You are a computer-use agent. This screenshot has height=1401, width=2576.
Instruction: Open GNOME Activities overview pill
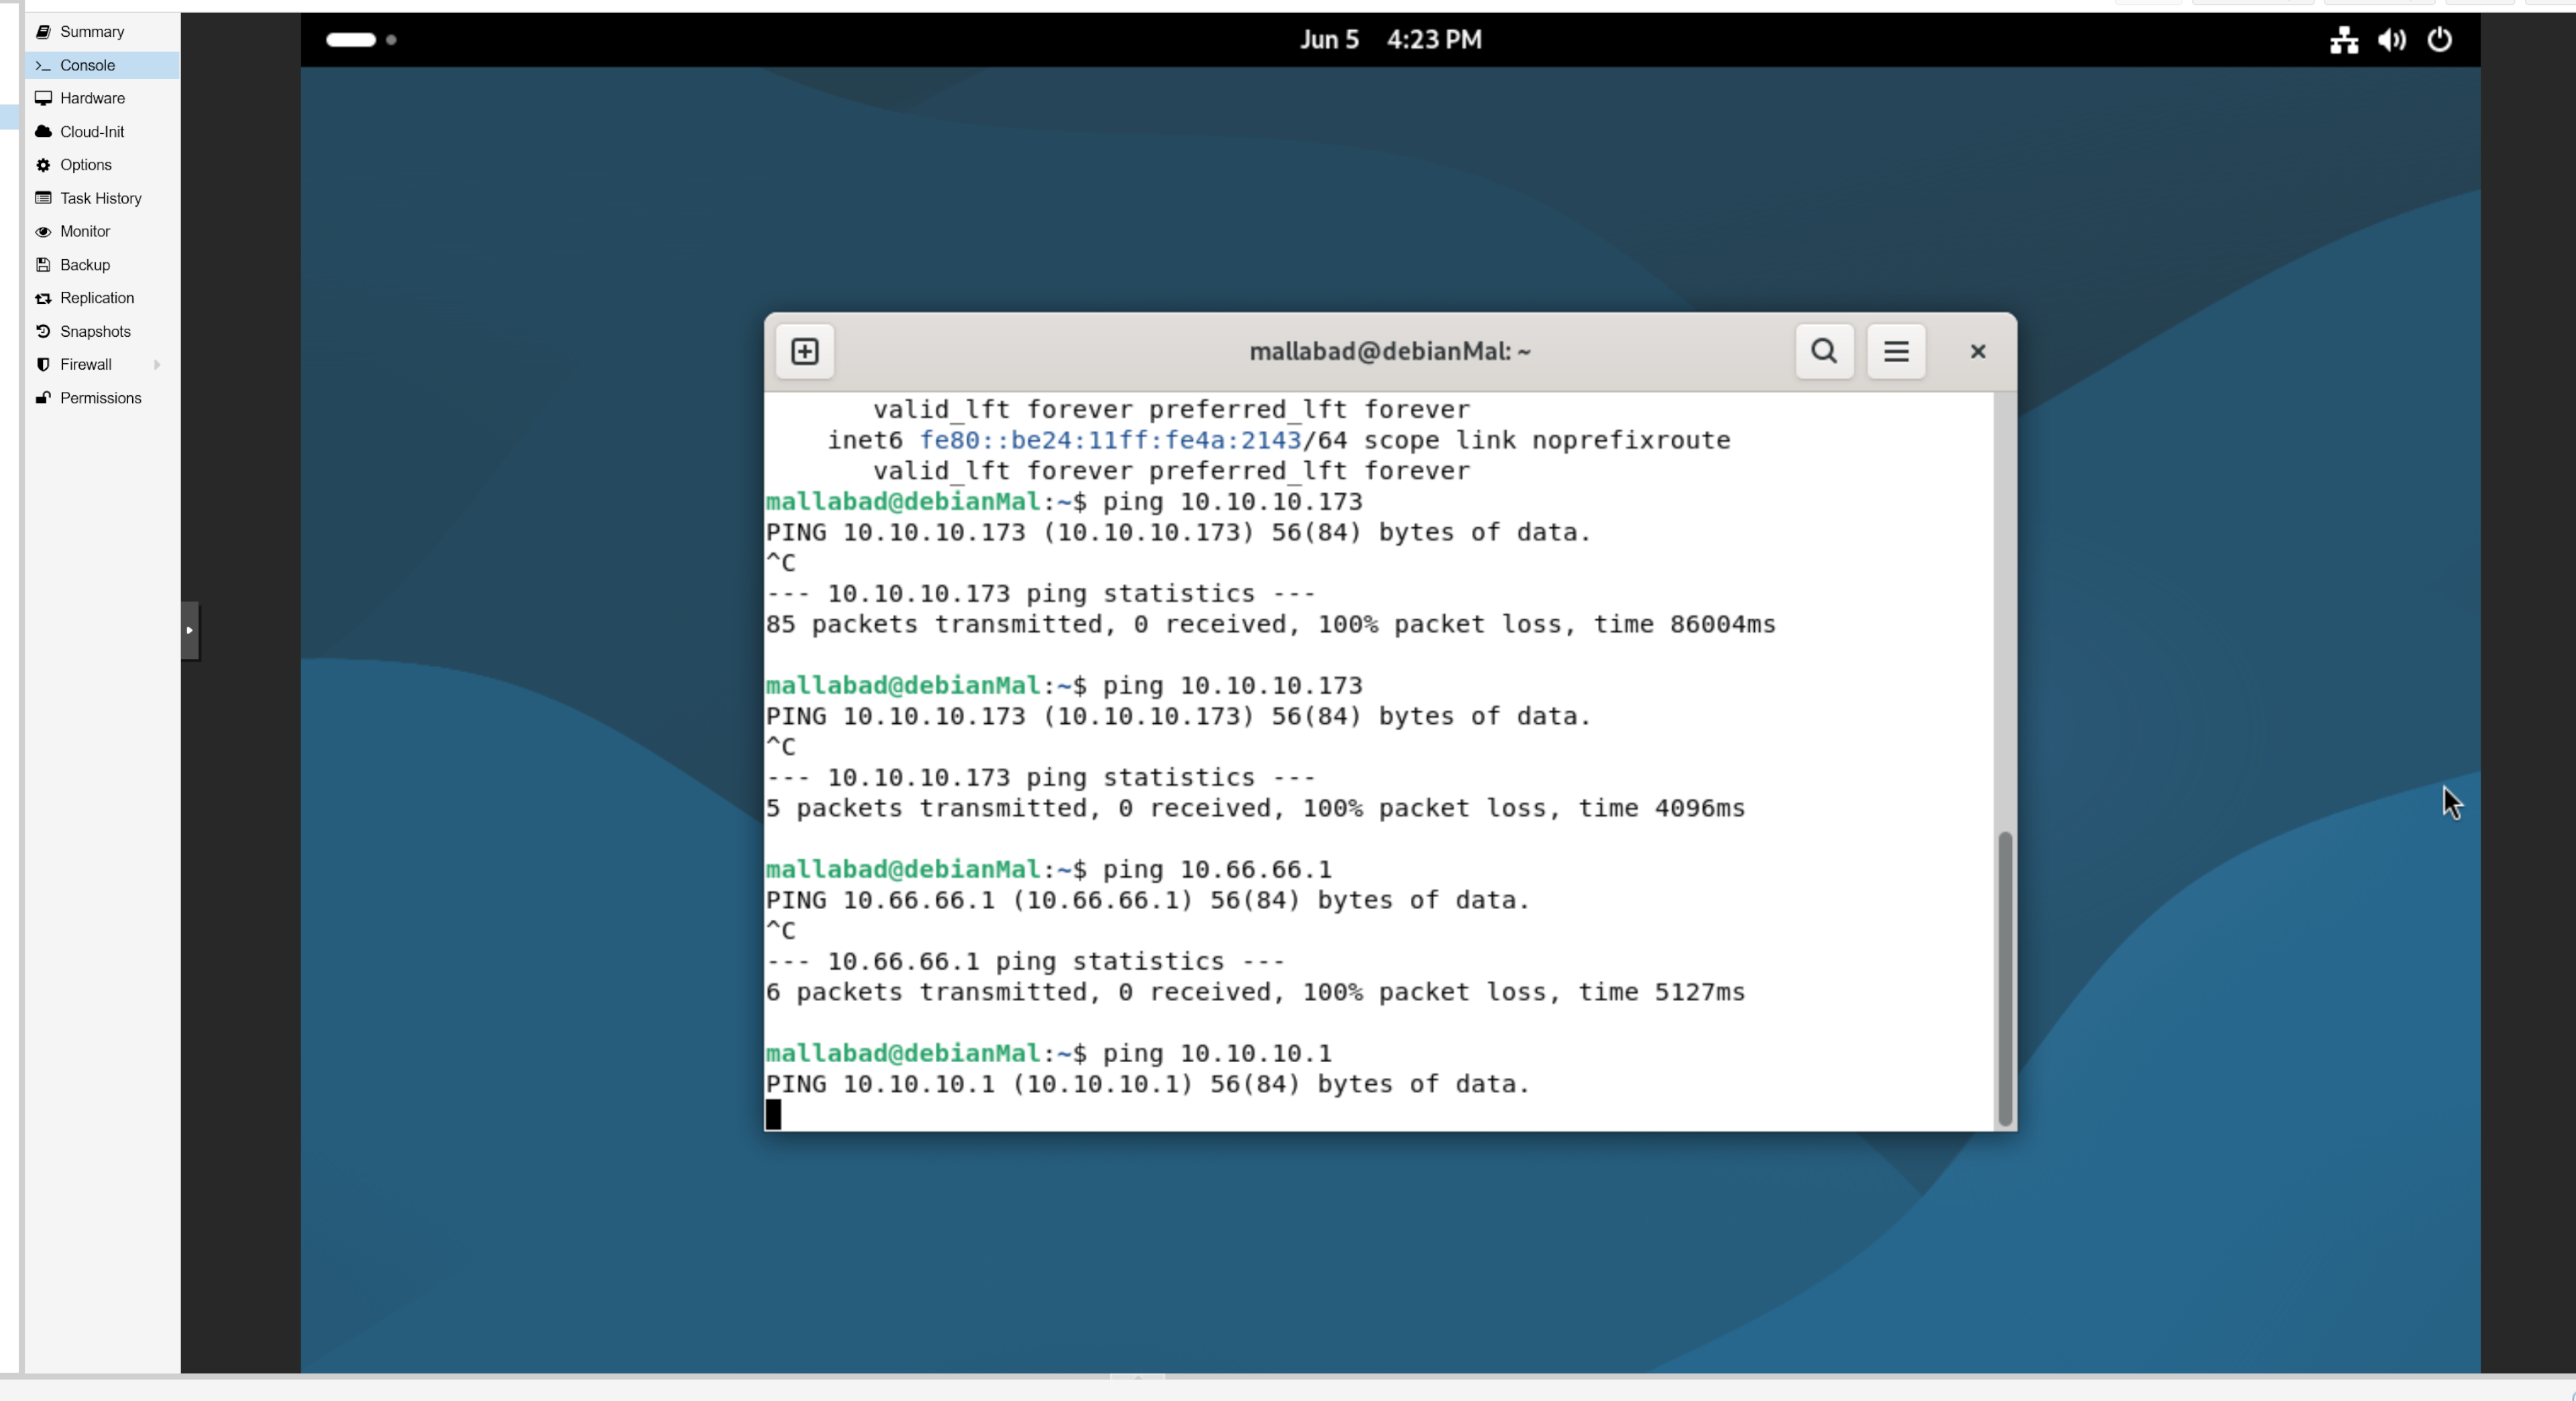click(x=352, y=40)
